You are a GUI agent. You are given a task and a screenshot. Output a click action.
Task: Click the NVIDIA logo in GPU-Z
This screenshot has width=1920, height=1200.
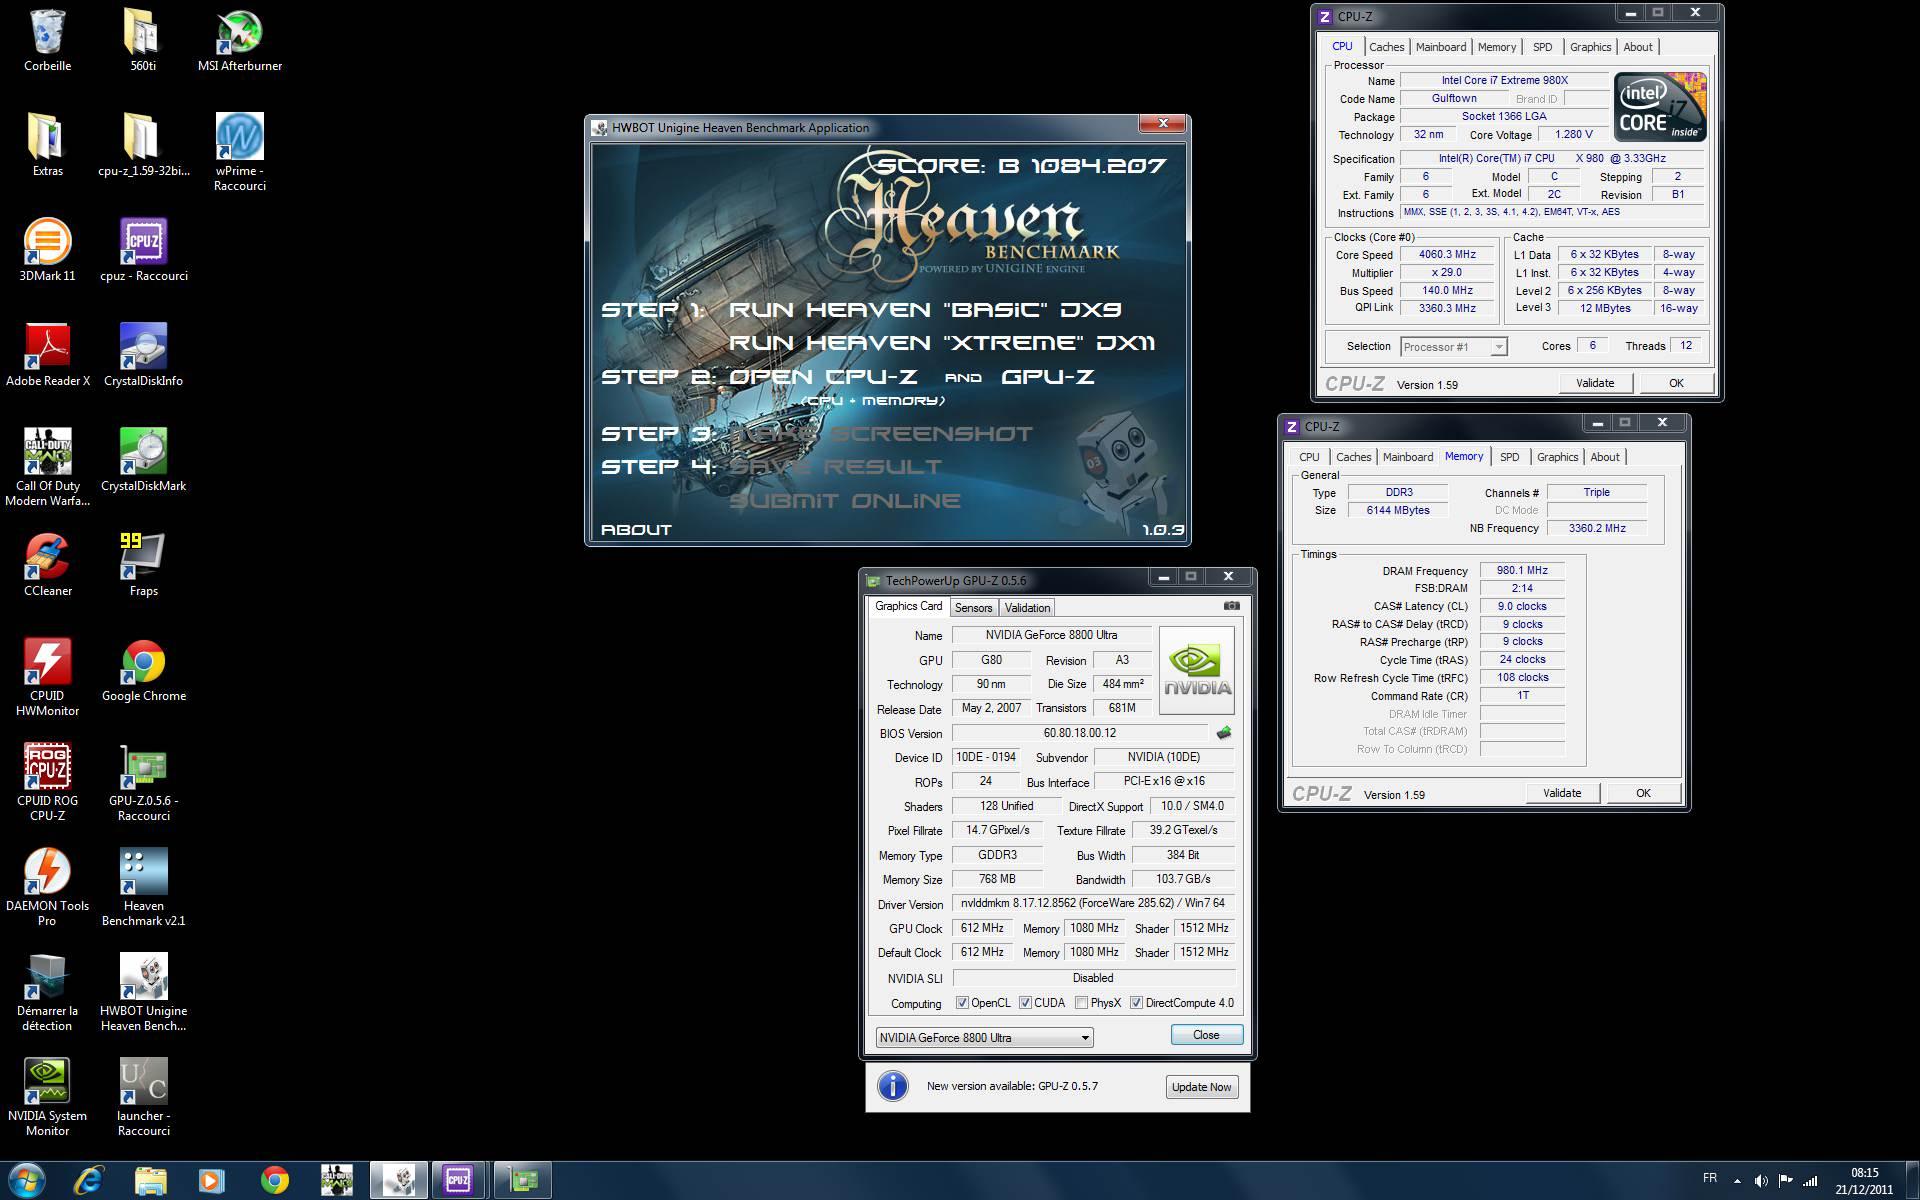pos(1196,670)
